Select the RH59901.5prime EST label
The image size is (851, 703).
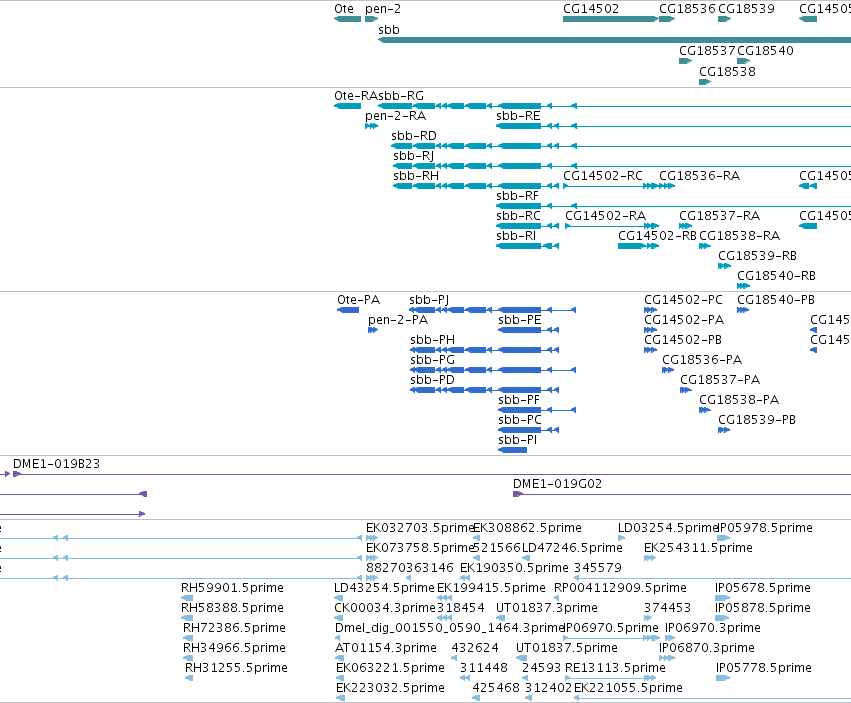pyautogui.click(x=232, y=588)
